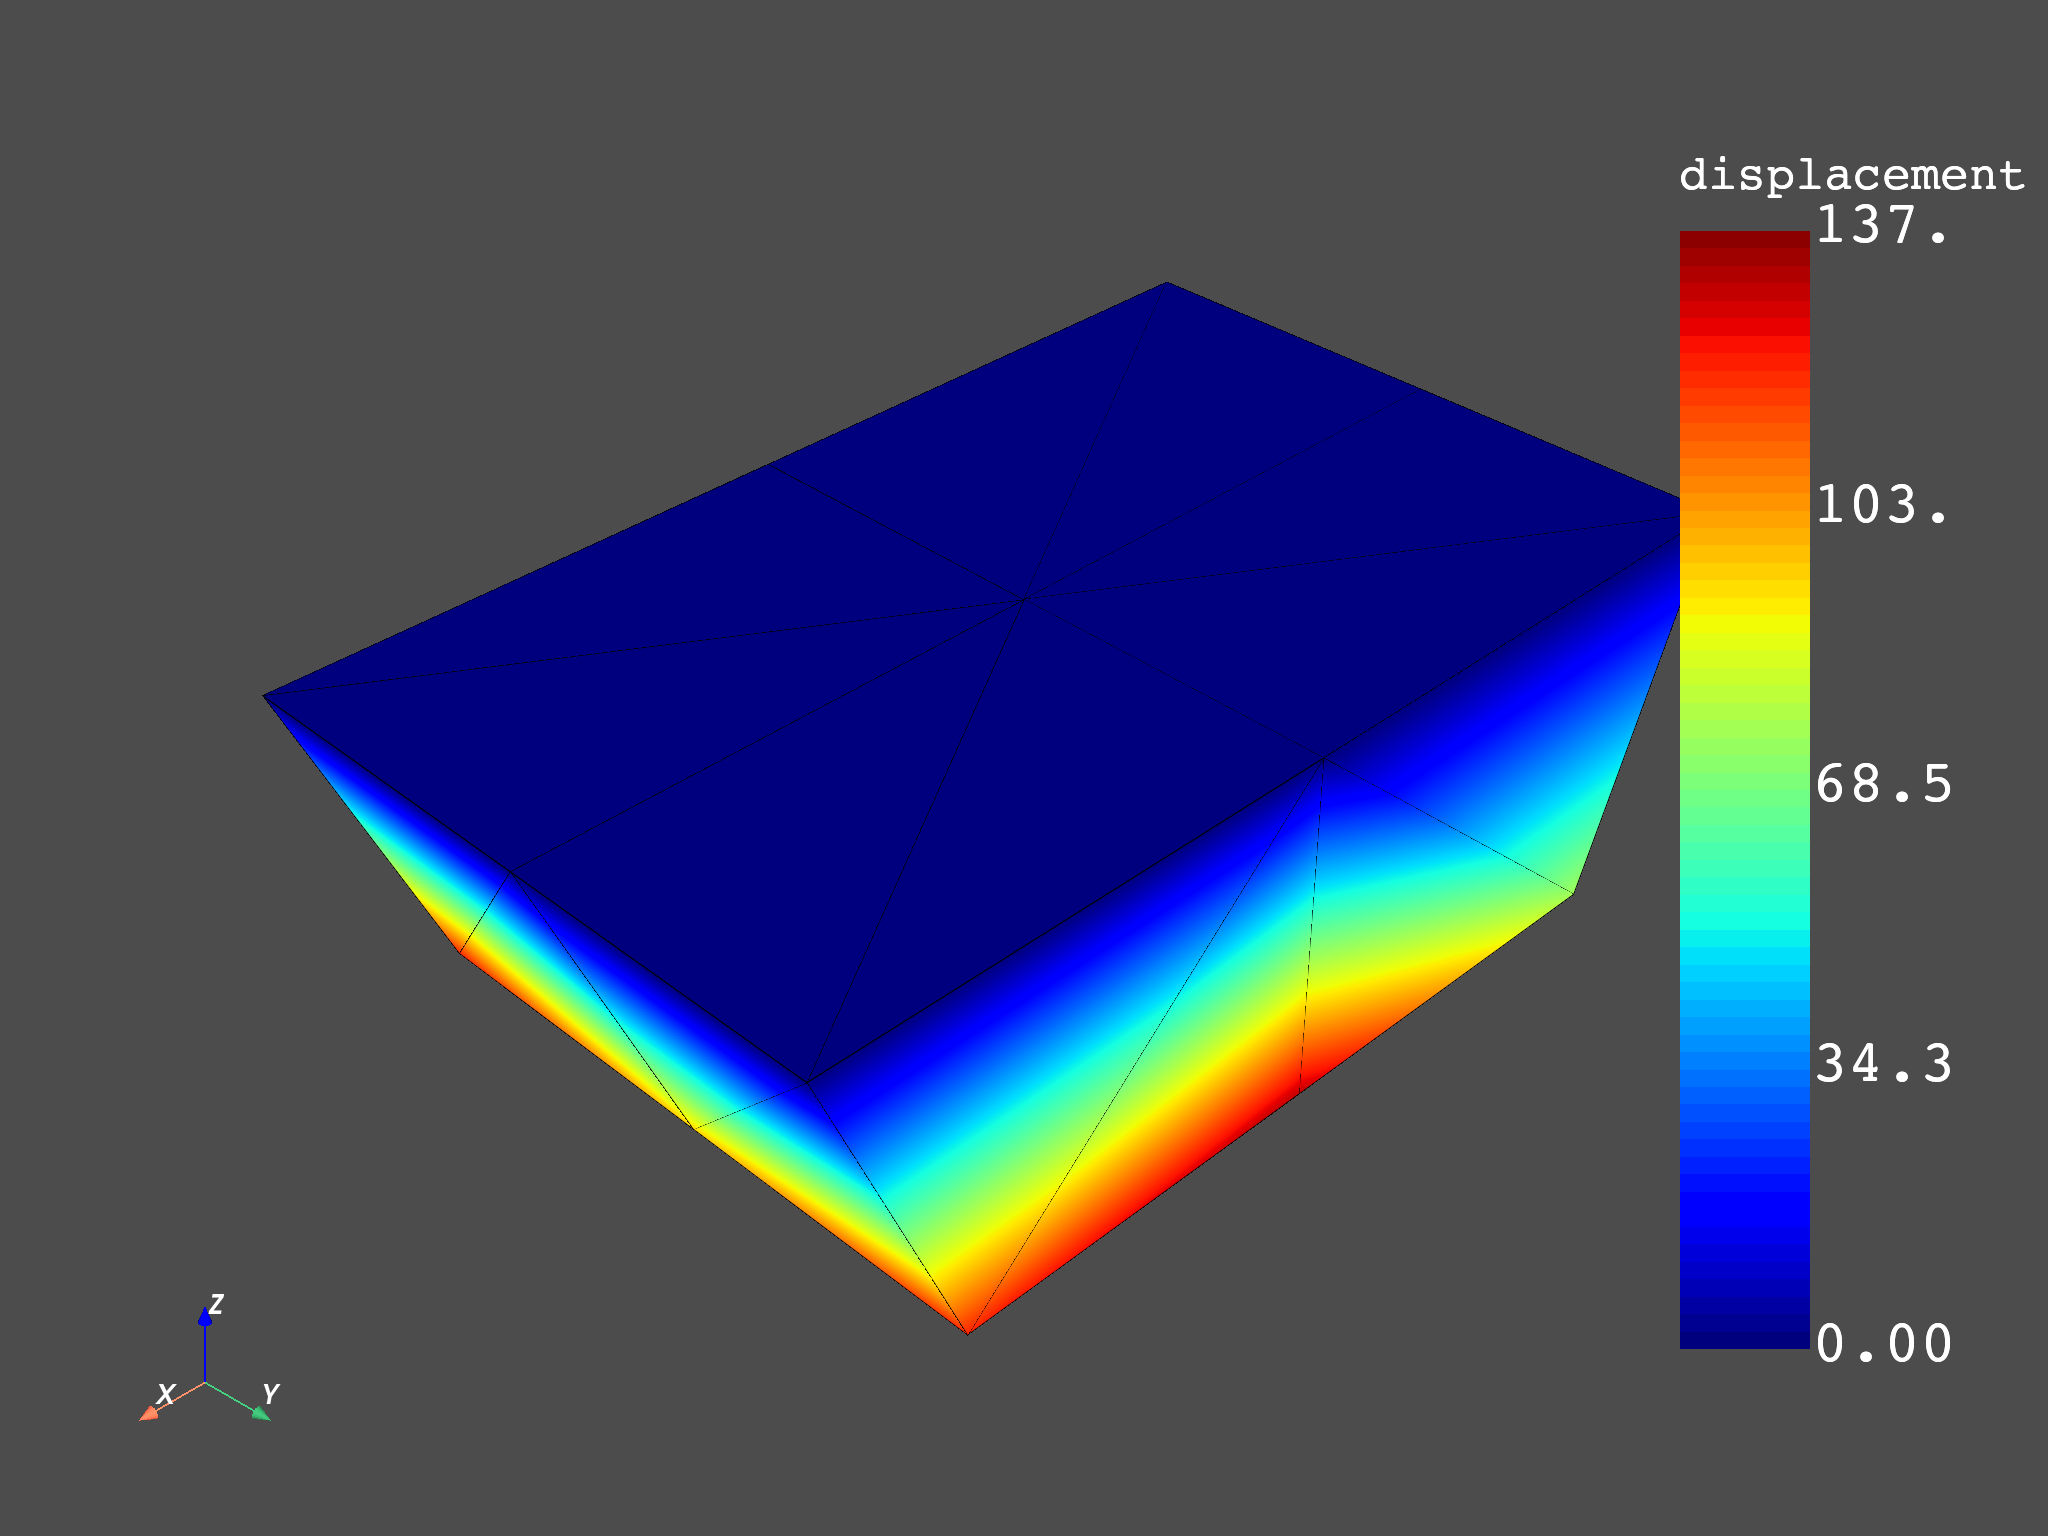
Task: Click the '0.00' minimum value label
Action: [x=1884, y=1344]
